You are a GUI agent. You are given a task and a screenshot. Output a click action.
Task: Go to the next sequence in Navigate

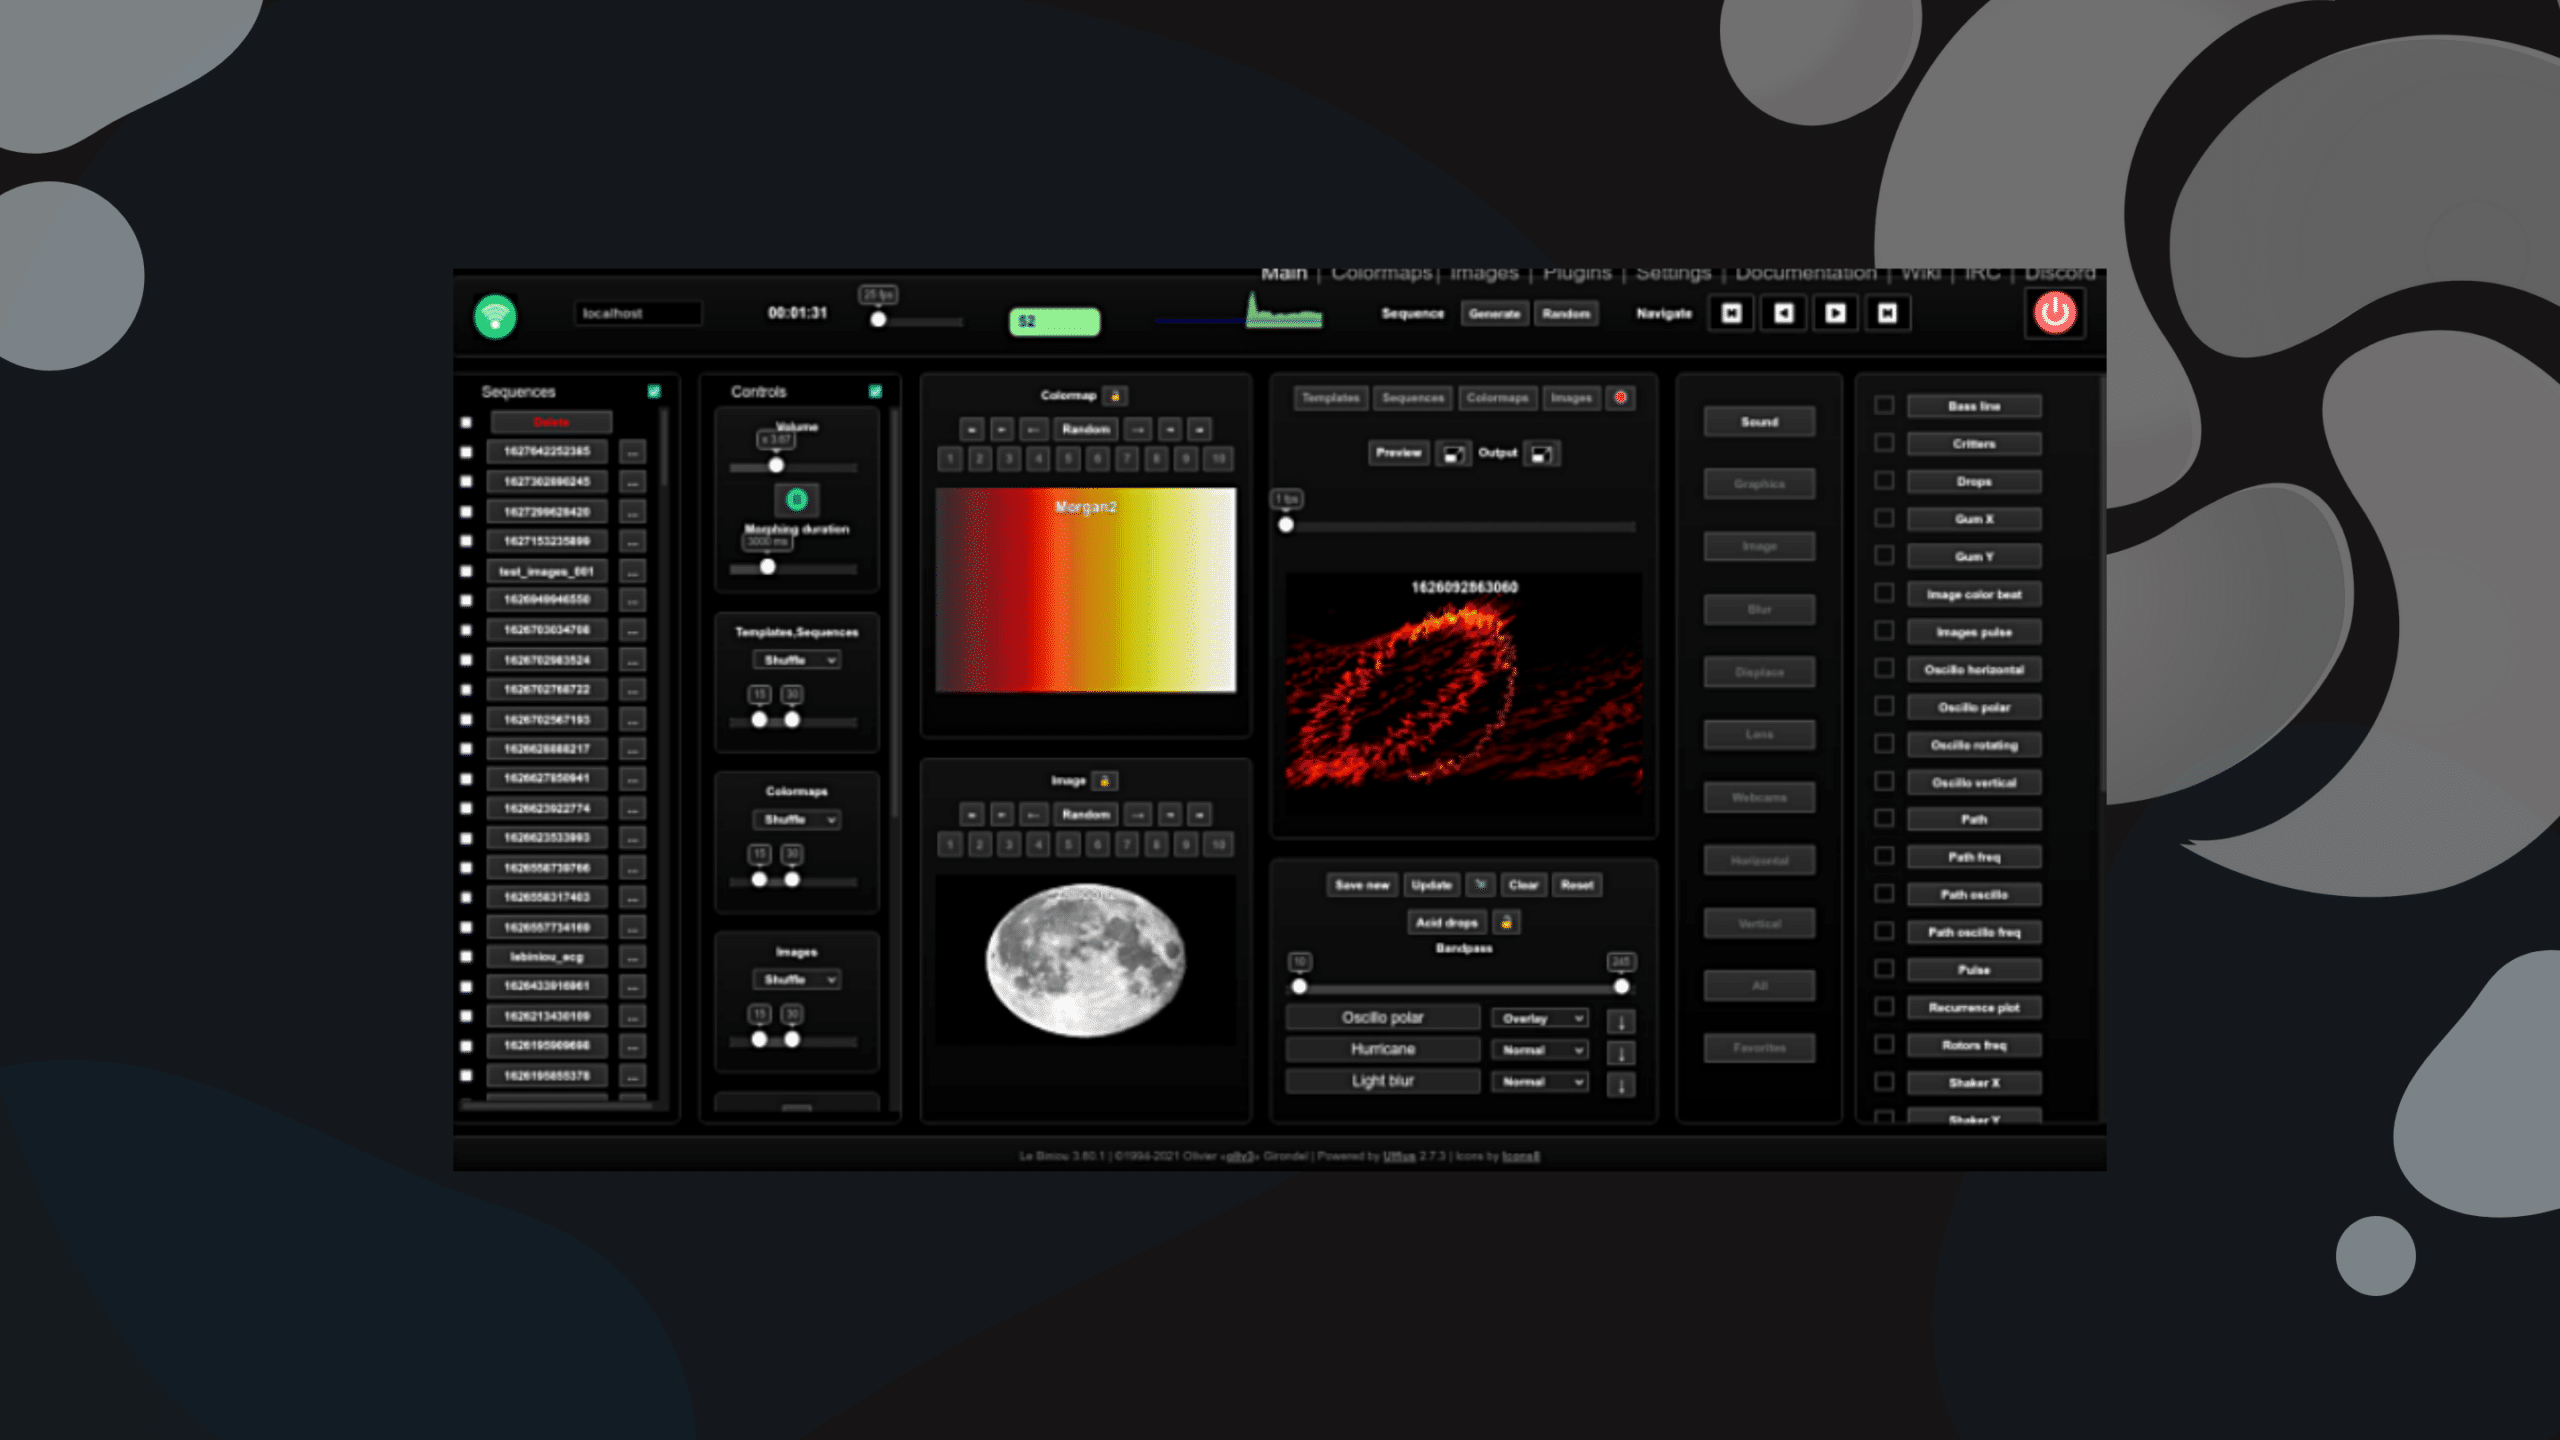point(1835,314)
